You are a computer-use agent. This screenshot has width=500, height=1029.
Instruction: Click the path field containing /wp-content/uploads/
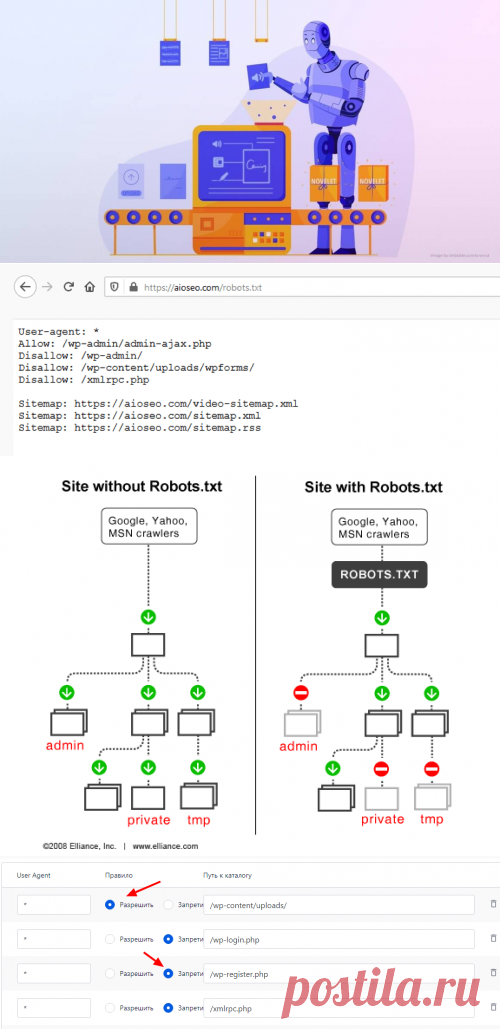coord(339,904)
